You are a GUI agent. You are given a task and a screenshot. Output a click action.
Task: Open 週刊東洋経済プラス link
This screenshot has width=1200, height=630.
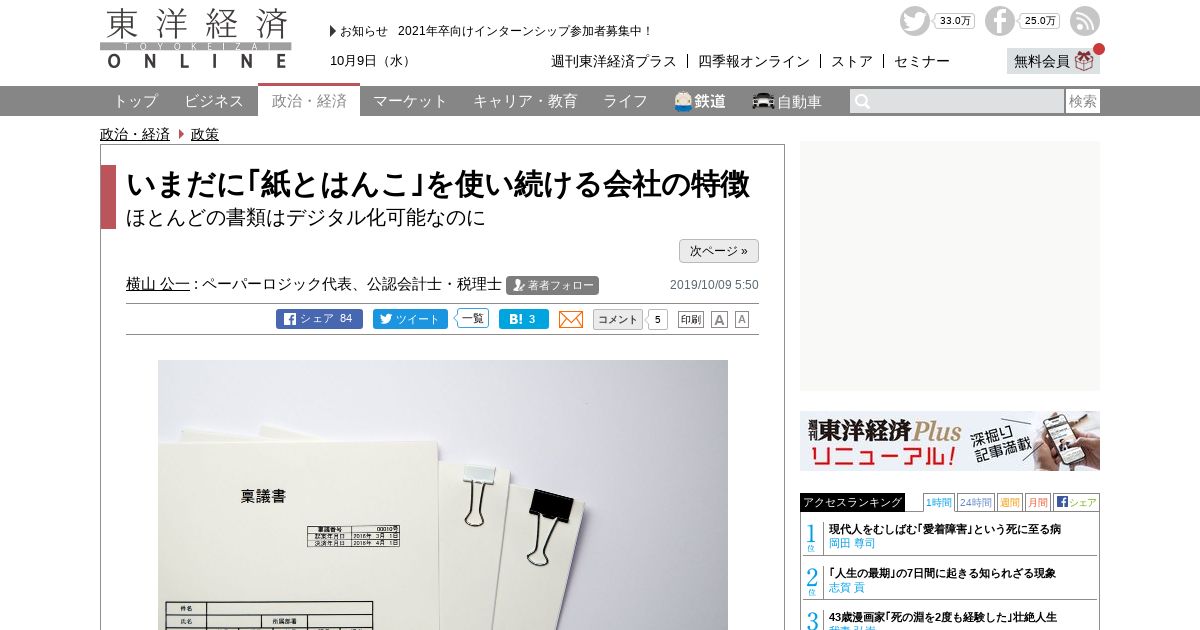(x=614, y=61)
